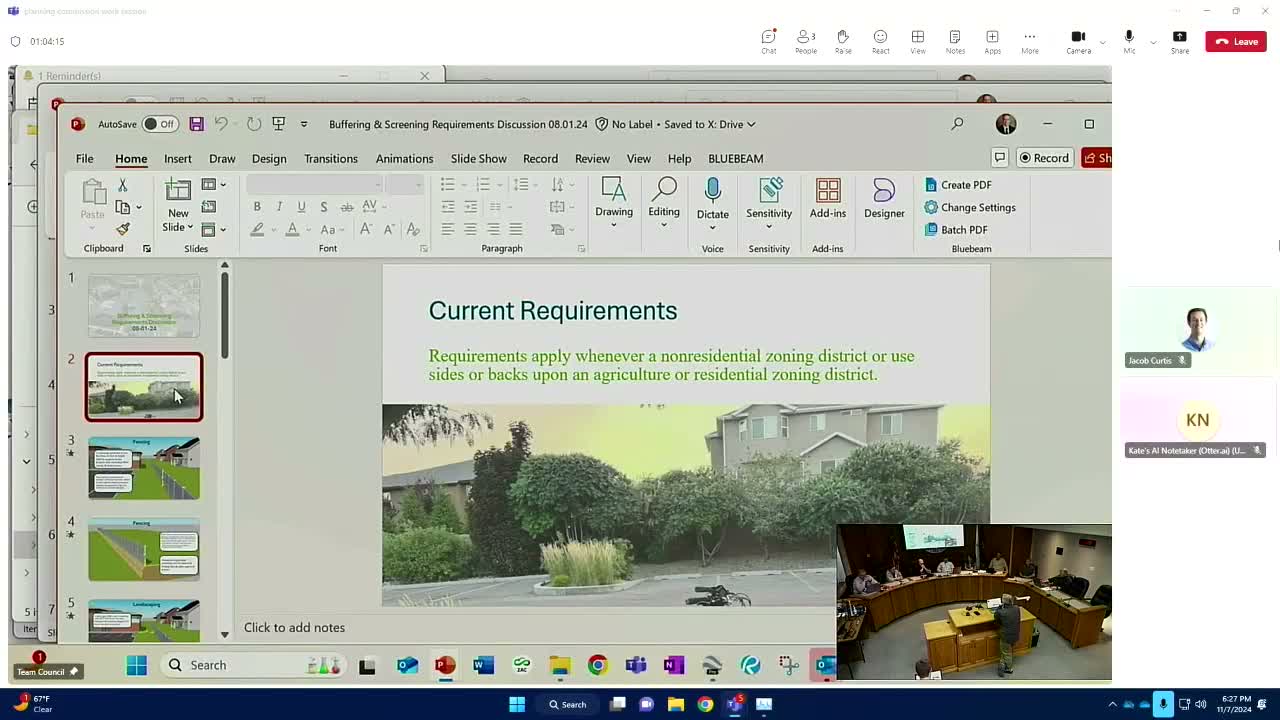Toggle the Teams microphone mute
The image size is (1280, 720).
click(x=1129, y=41)
